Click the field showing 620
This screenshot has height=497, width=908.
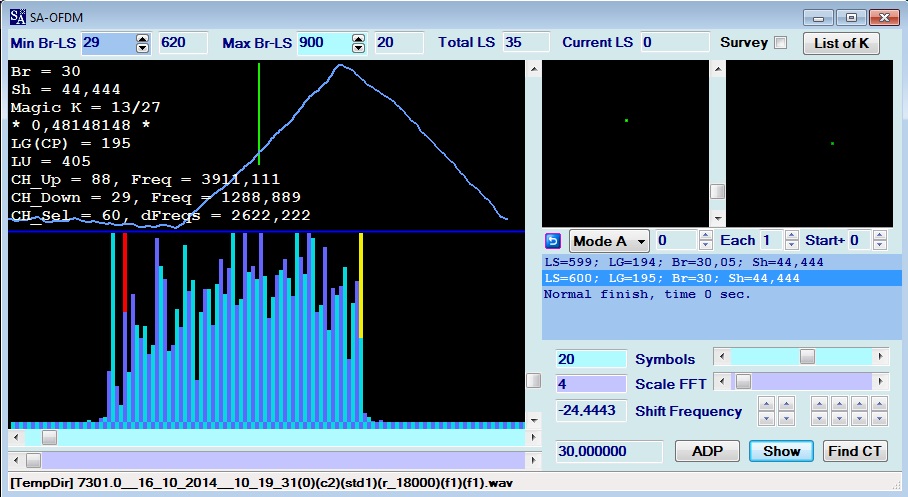click(x=183, y=43)
